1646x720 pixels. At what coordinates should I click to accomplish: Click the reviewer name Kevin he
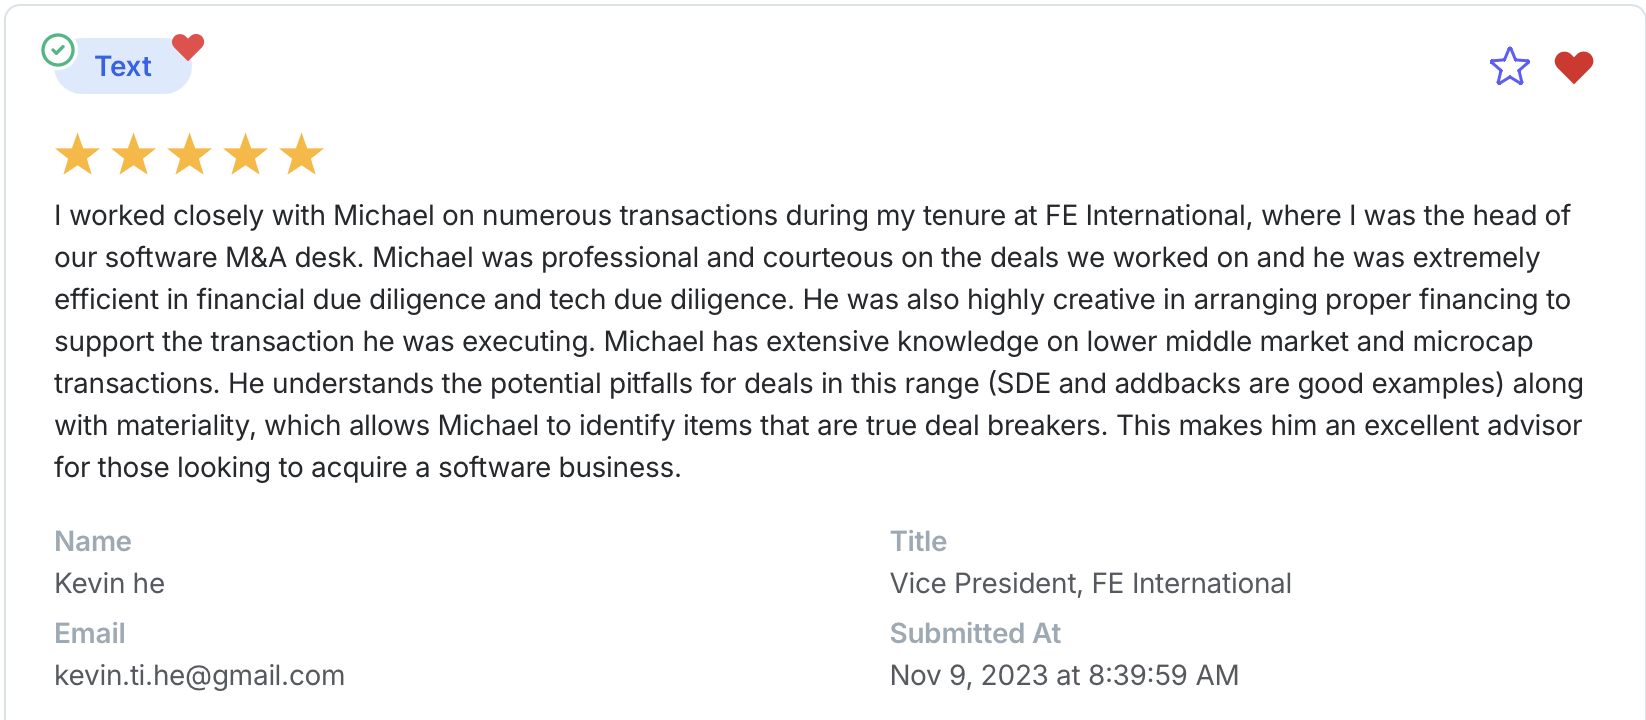[110, 584]
